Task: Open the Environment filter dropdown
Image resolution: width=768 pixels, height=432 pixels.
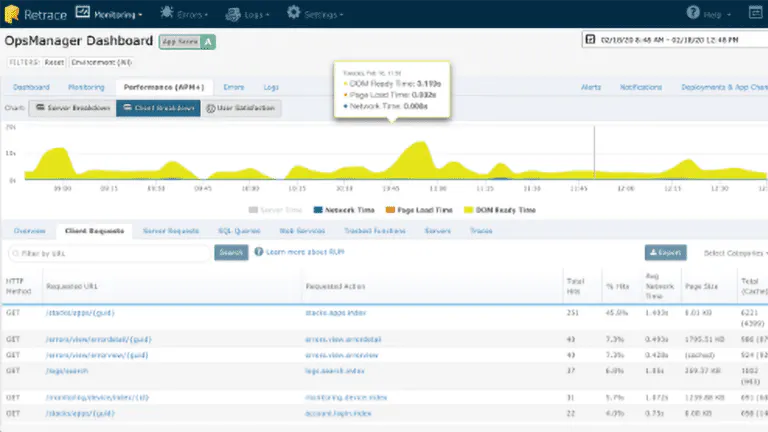Action: coord(101,62)
